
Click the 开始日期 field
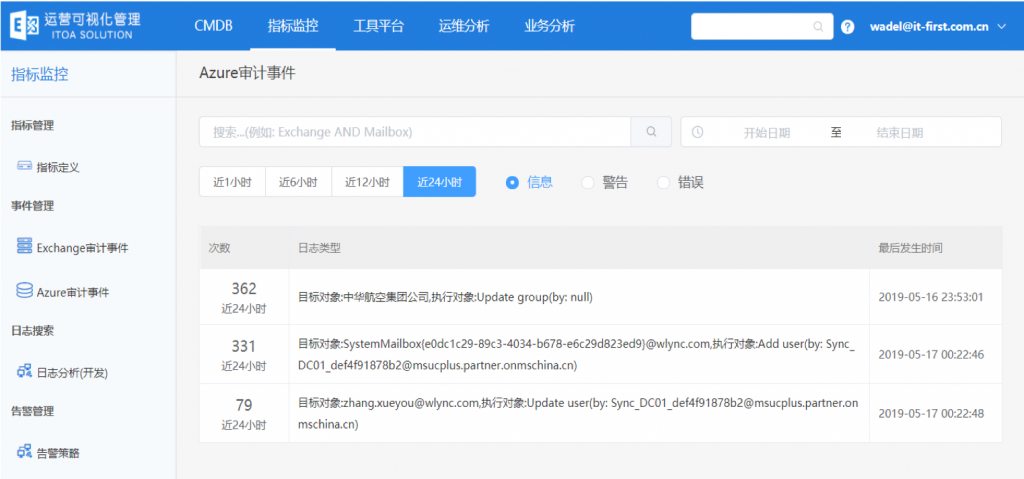767,133
